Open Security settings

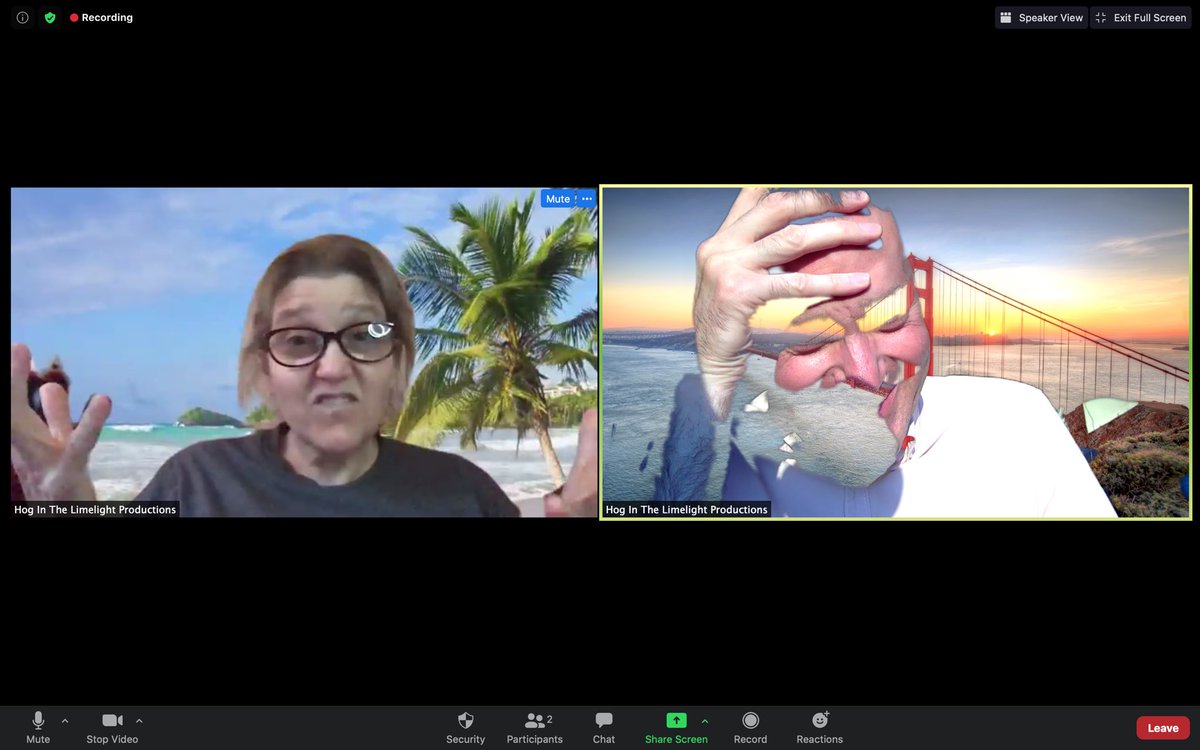pyautogui.click(x=465, y=728)
